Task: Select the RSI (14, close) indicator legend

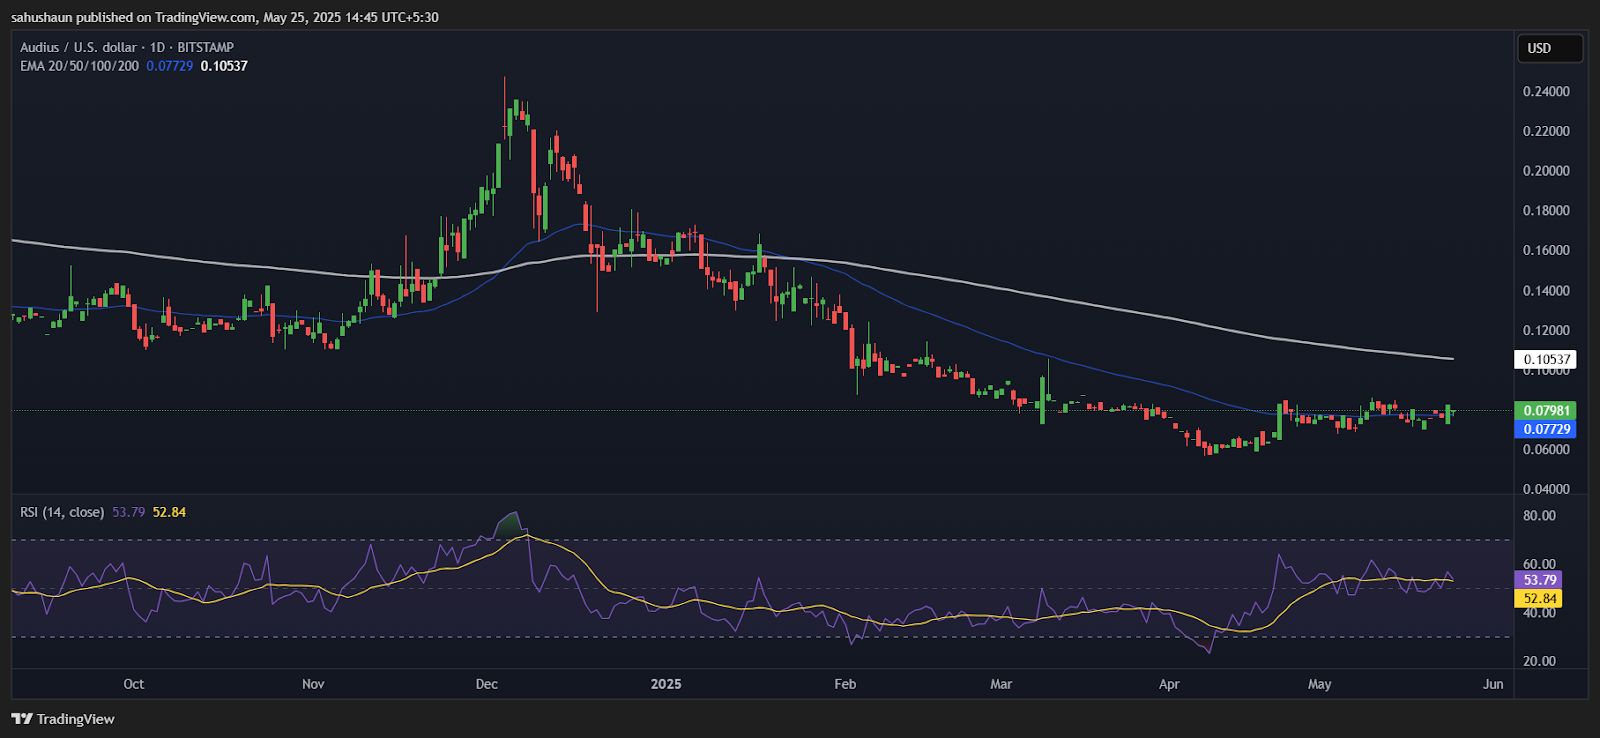Action: pyautogui.click(x=62, y=512)
